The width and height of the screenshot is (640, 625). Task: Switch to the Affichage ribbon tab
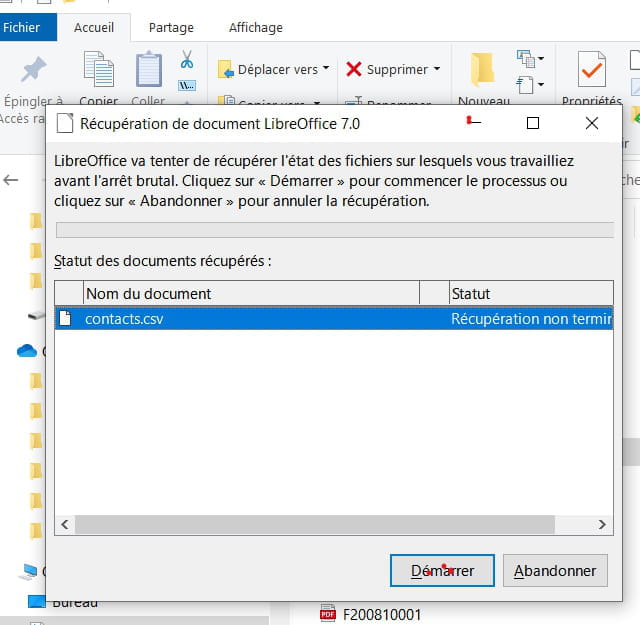click(256, 27)
